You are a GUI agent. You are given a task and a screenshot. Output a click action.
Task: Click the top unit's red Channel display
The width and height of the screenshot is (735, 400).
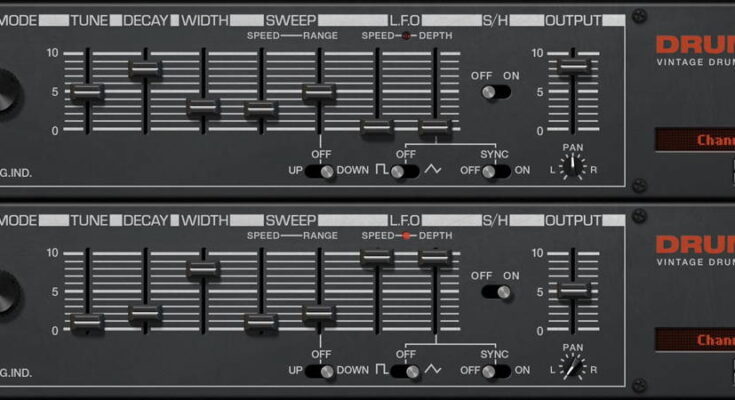(695, 141)
